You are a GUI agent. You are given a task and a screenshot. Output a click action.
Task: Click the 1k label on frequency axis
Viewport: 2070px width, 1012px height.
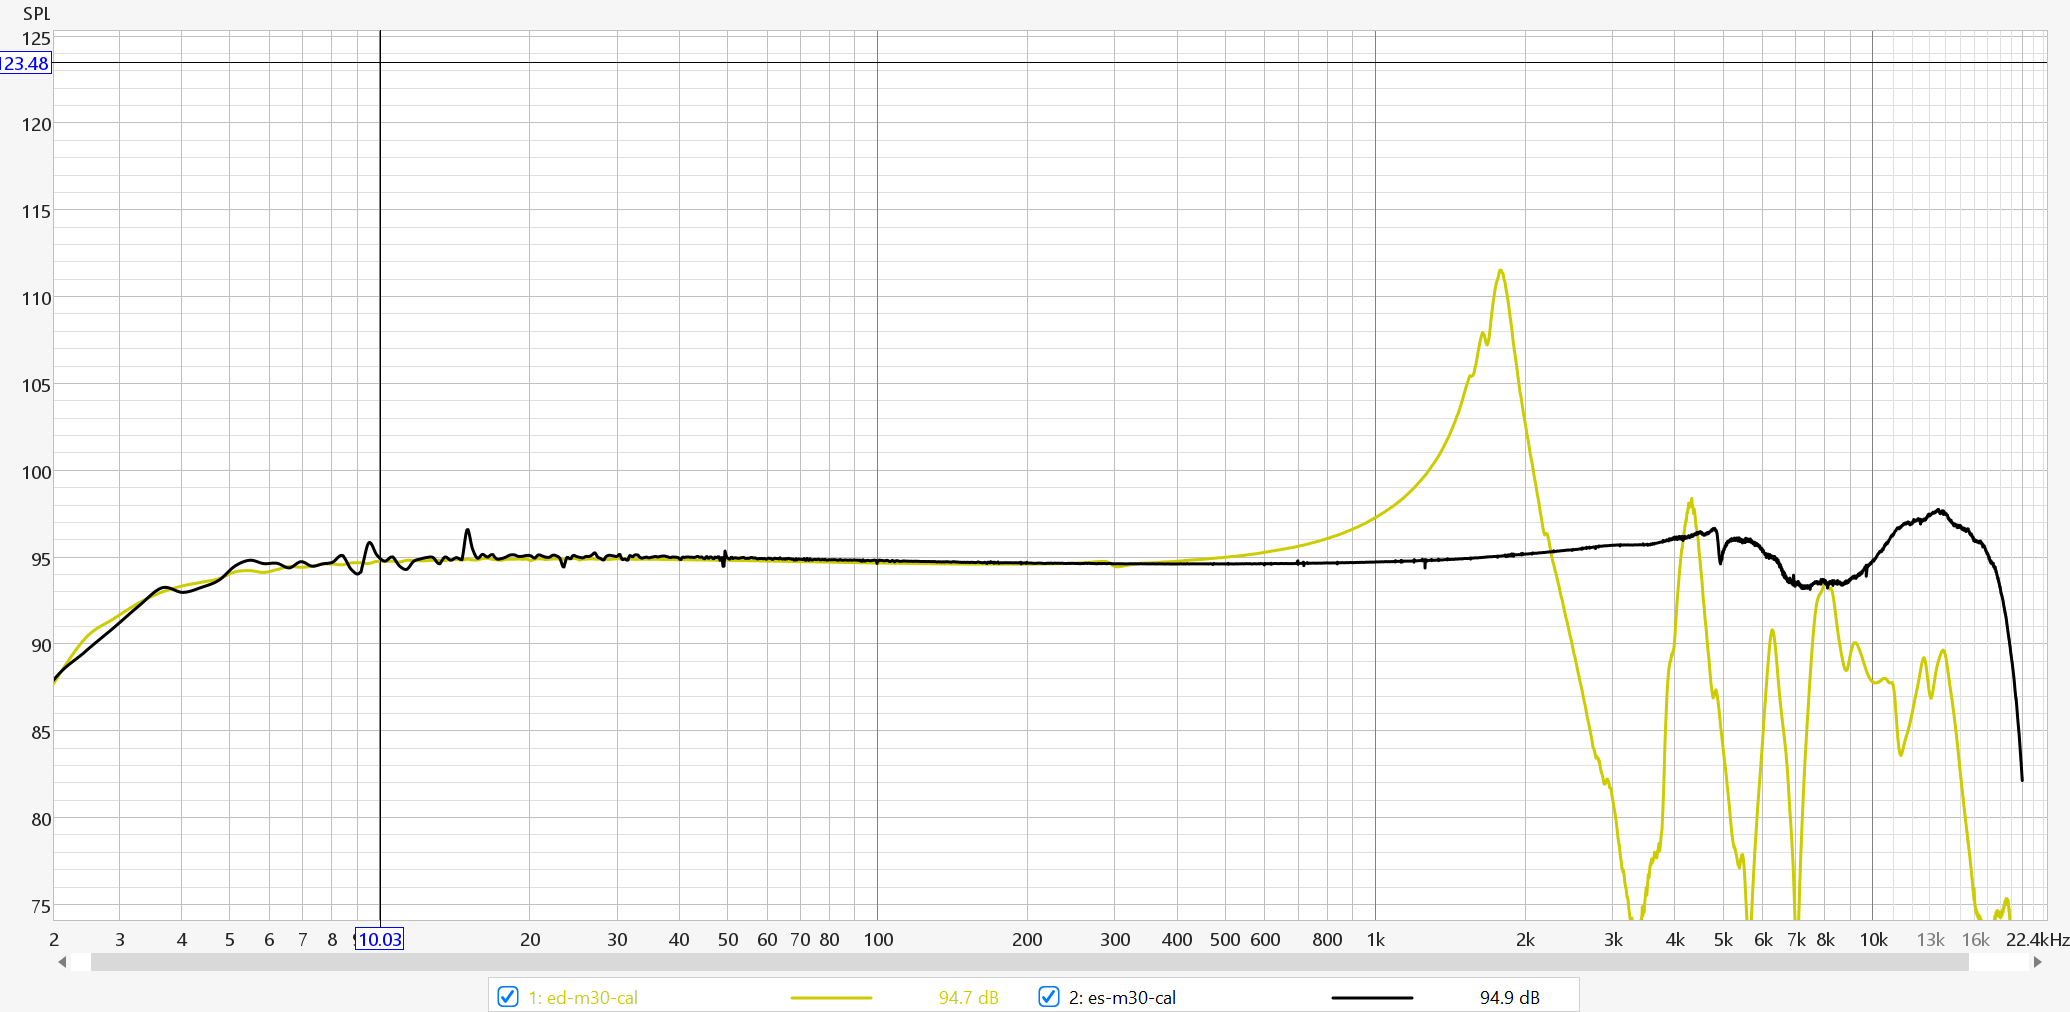pyautogui.click(x=1376, y=939)
